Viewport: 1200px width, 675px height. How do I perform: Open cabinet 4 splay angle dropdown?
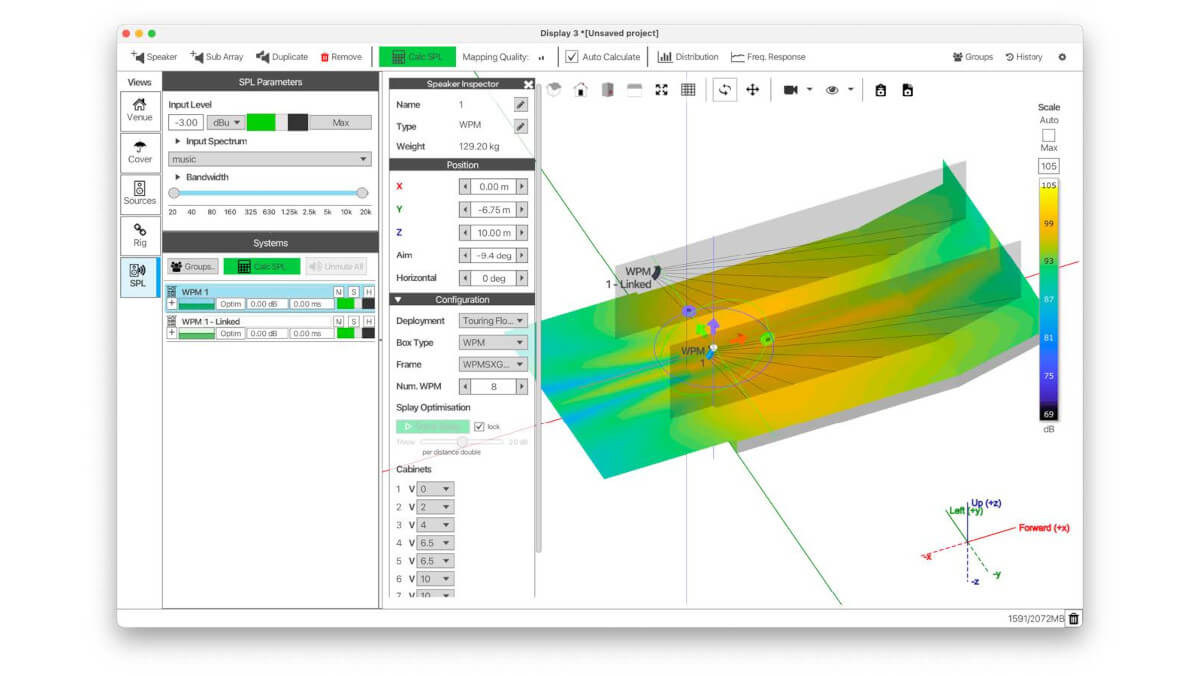click(x=435, y=543)
